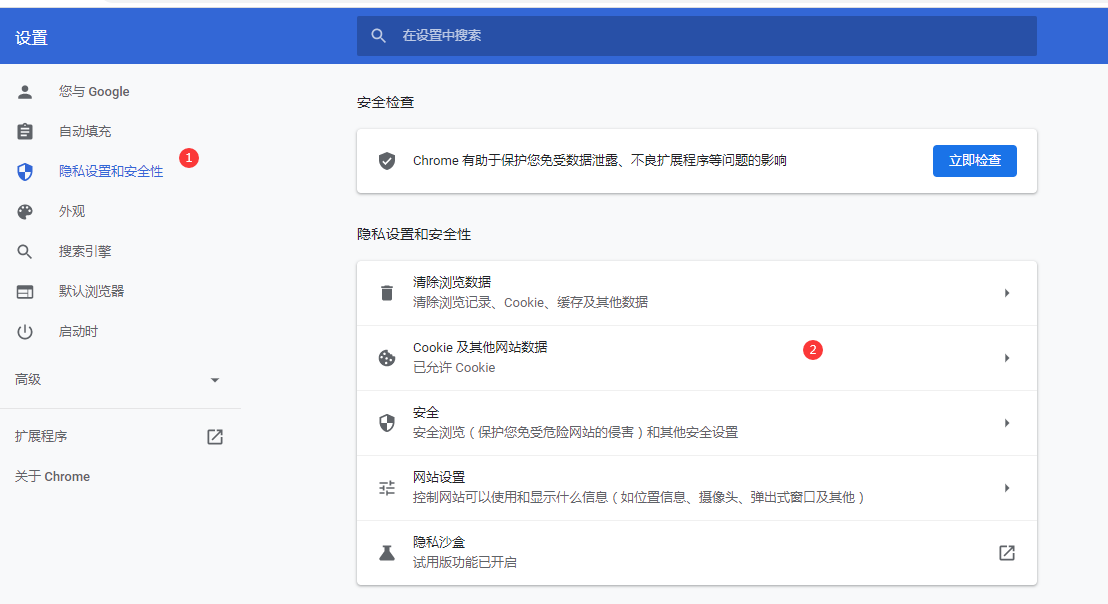Viewport: 1108px width, 604px height.
Task: Open the Cookie 及其他网站数据 row title
Action: (x=480, y=348)
